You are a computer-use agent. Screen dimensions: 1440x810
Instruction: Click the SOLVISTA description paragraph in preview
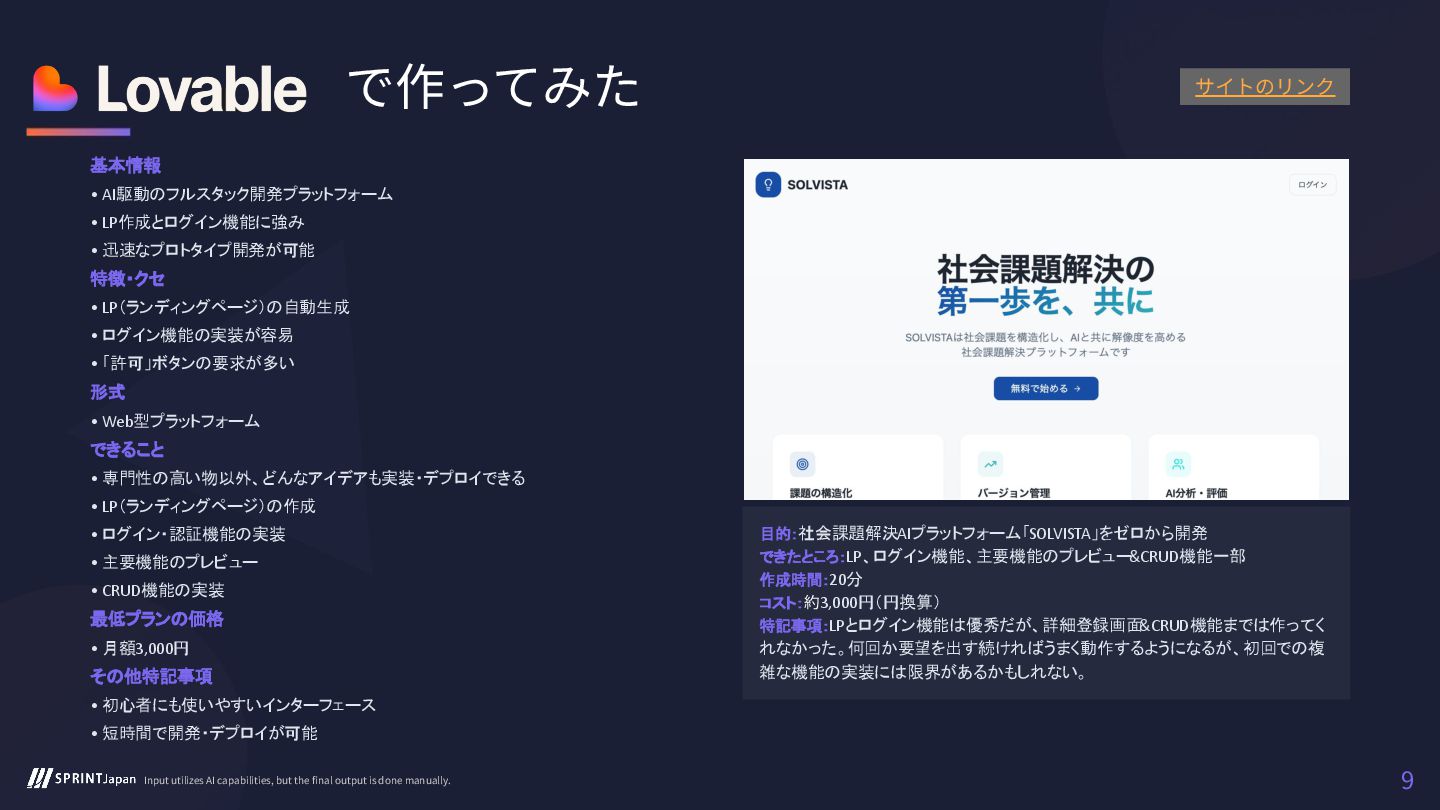coord(1045,345)
